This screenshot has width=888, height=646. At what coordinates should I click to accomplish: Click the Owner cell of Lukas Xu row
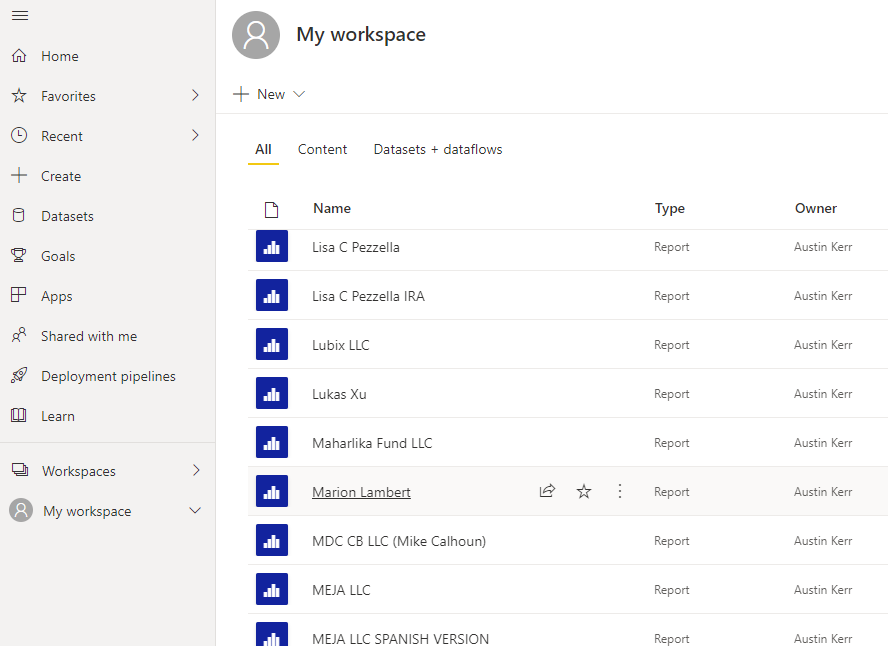[x=823, y=393]
